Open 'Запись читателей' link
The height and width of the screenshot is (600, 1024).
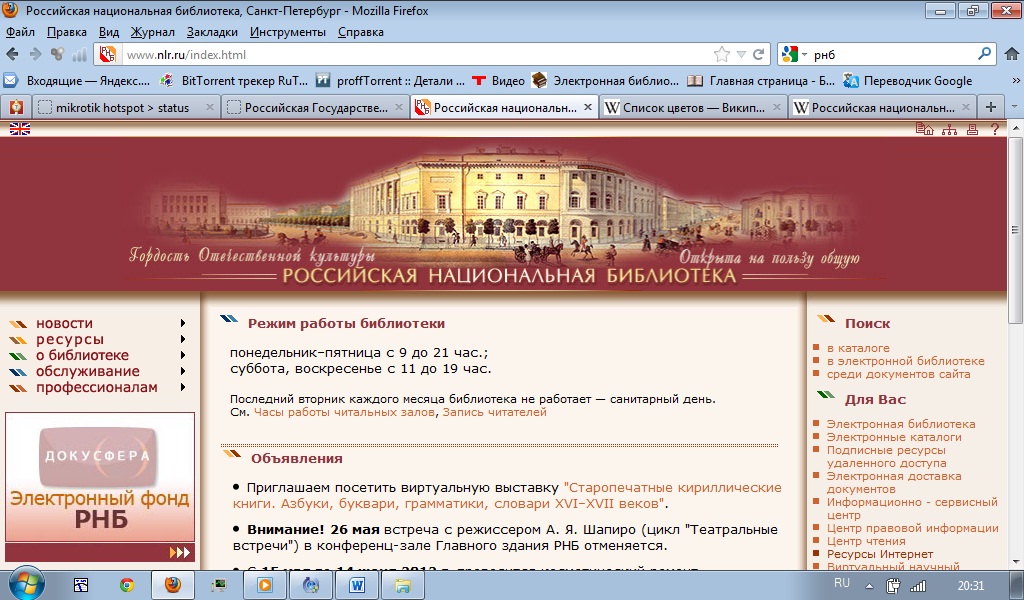click(494, 412)
